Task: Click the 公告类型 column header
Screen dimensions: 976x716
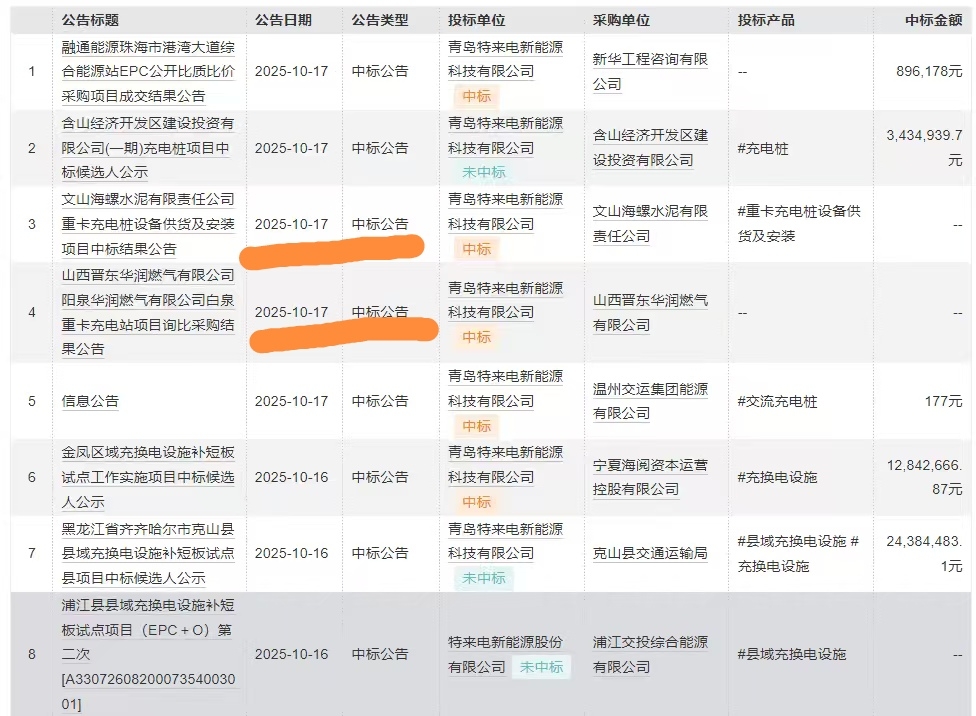Action: click(x=380, y=20)
